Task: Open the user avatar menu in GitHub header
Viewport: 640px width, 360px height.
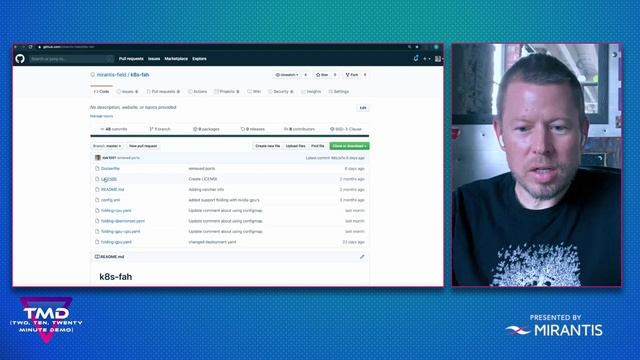Action: (438, 59)
